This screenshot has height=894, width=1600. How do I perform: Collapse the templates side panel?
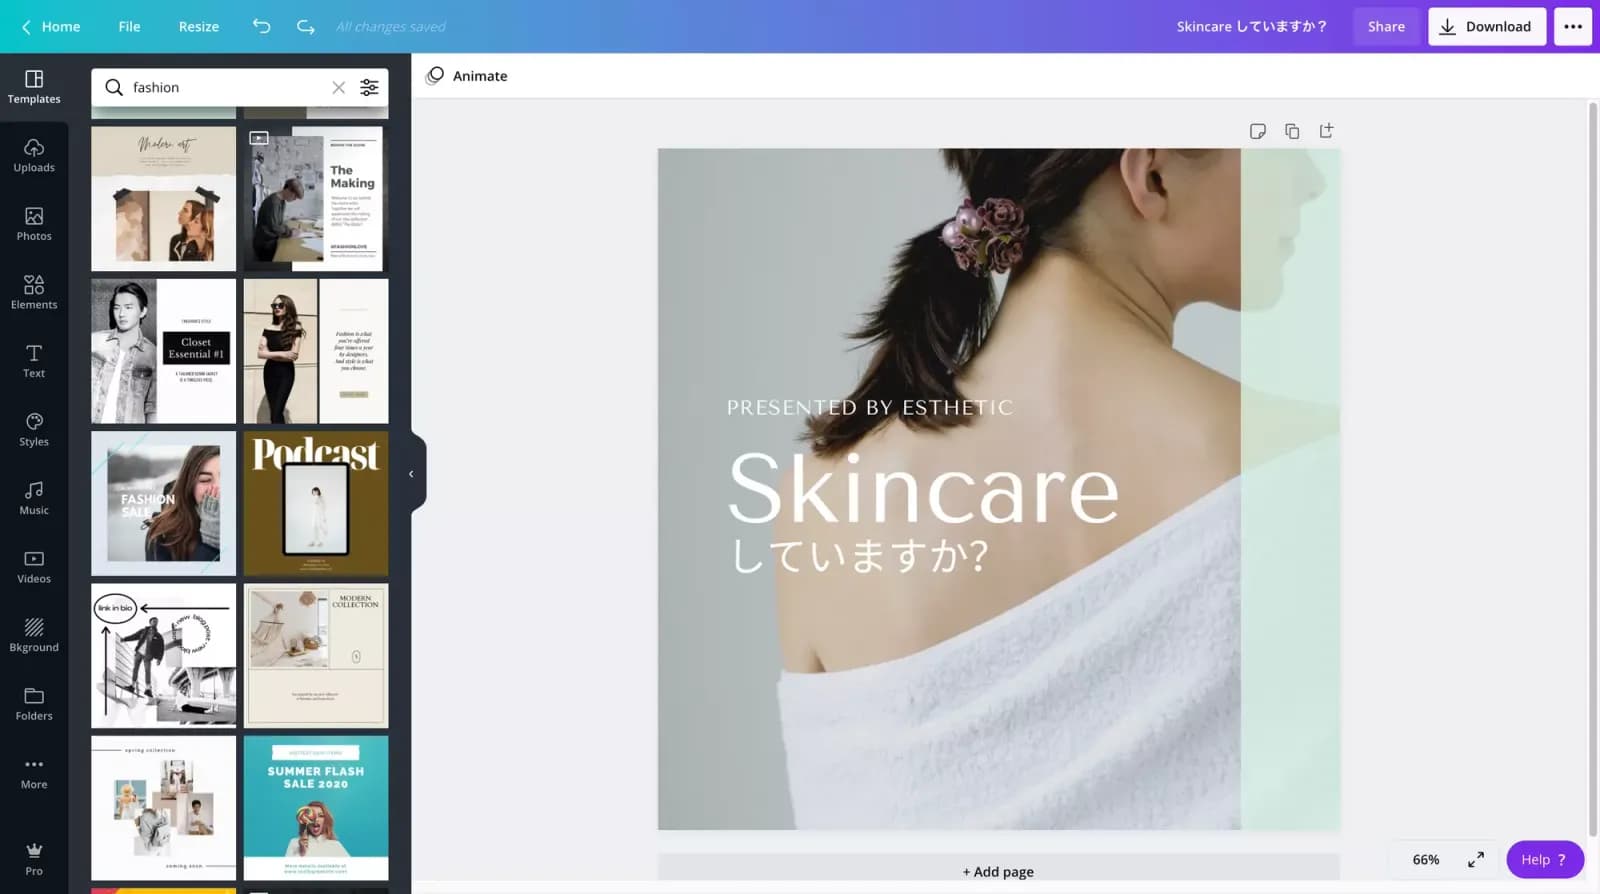point(411,474)
